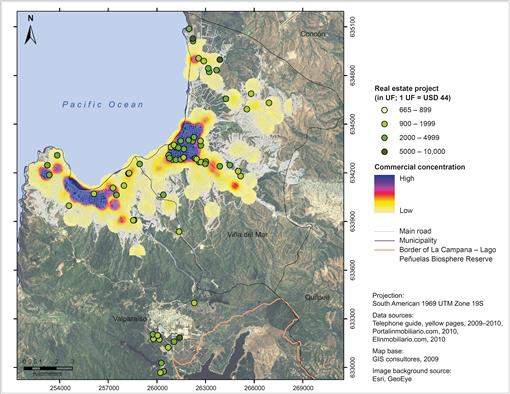
Task: Click the 635100 y-axis coordinate label
Action: (x=356, y=27)
